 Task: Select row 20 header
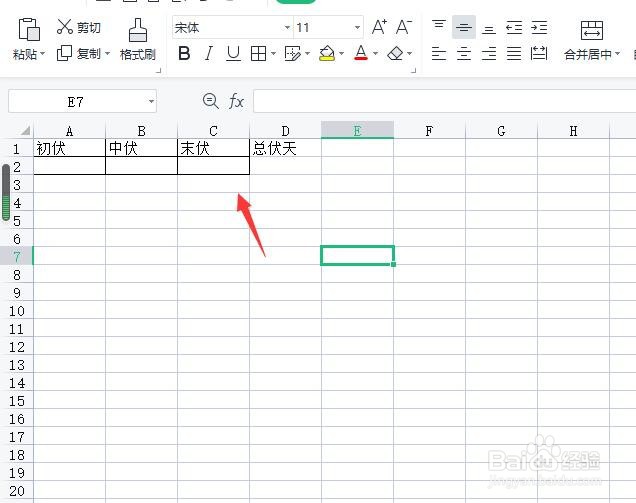coord(17,490)
